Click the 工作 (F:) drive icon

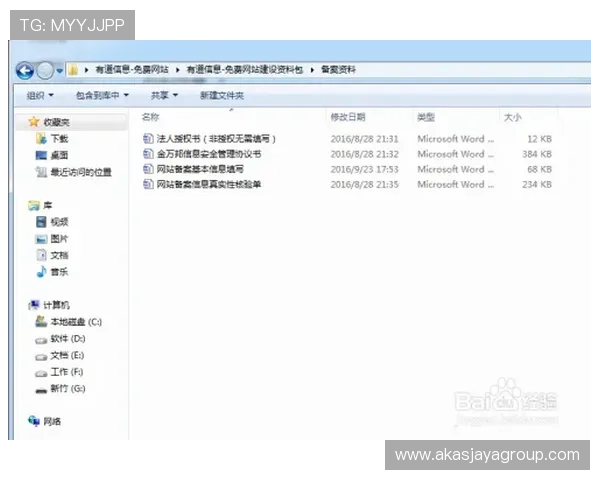tap(41, 374)
